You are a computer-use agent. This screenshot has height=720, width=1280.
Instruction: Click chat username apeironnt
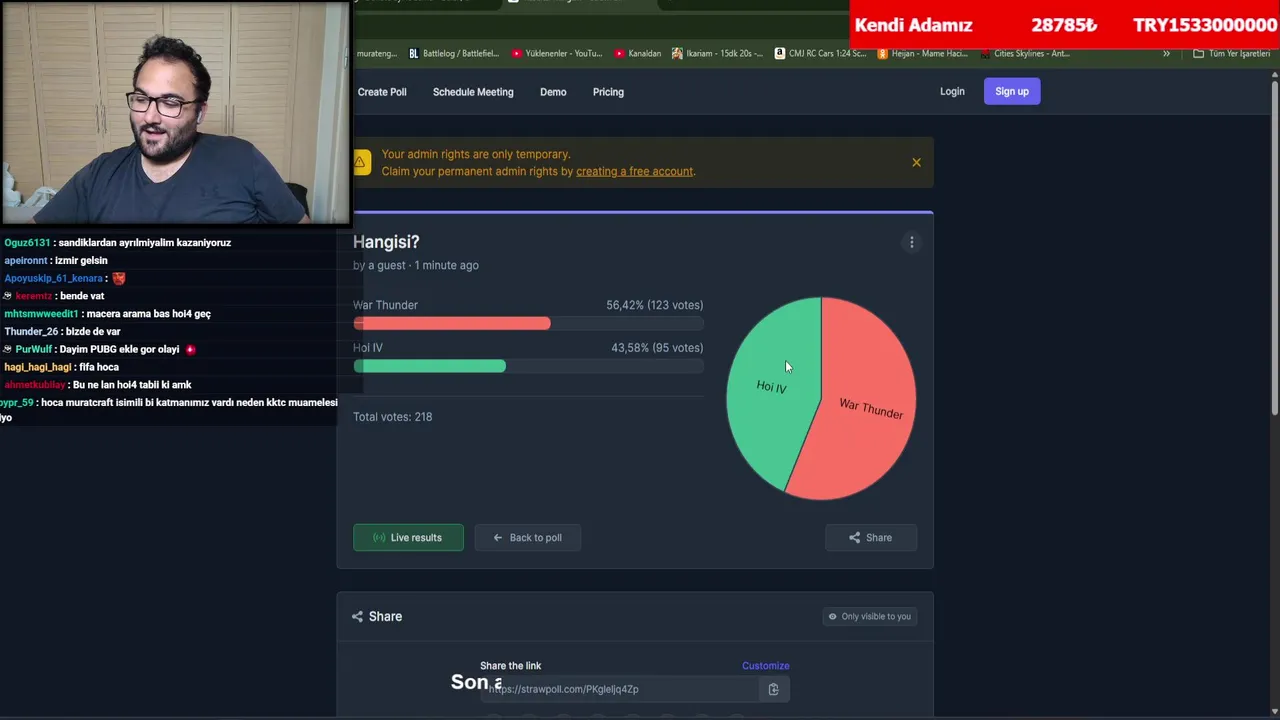26,261
